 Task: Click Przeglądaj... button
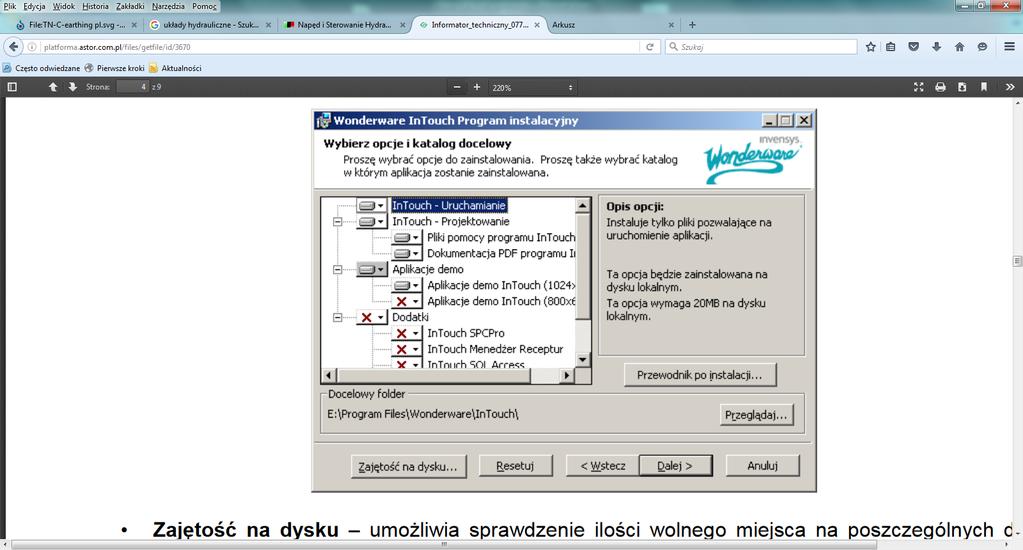pos(757,415)
